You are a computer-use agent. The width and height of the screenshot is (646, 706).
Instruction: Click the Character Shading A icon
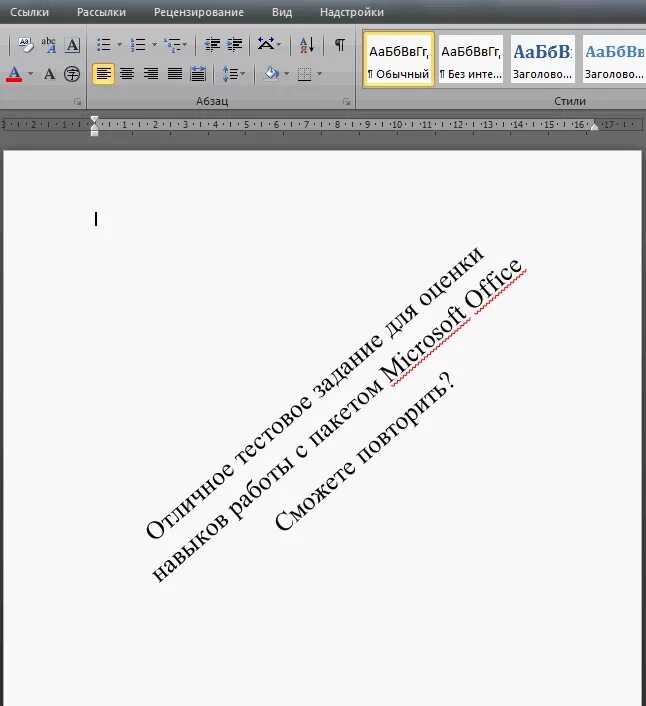(49, 73)
